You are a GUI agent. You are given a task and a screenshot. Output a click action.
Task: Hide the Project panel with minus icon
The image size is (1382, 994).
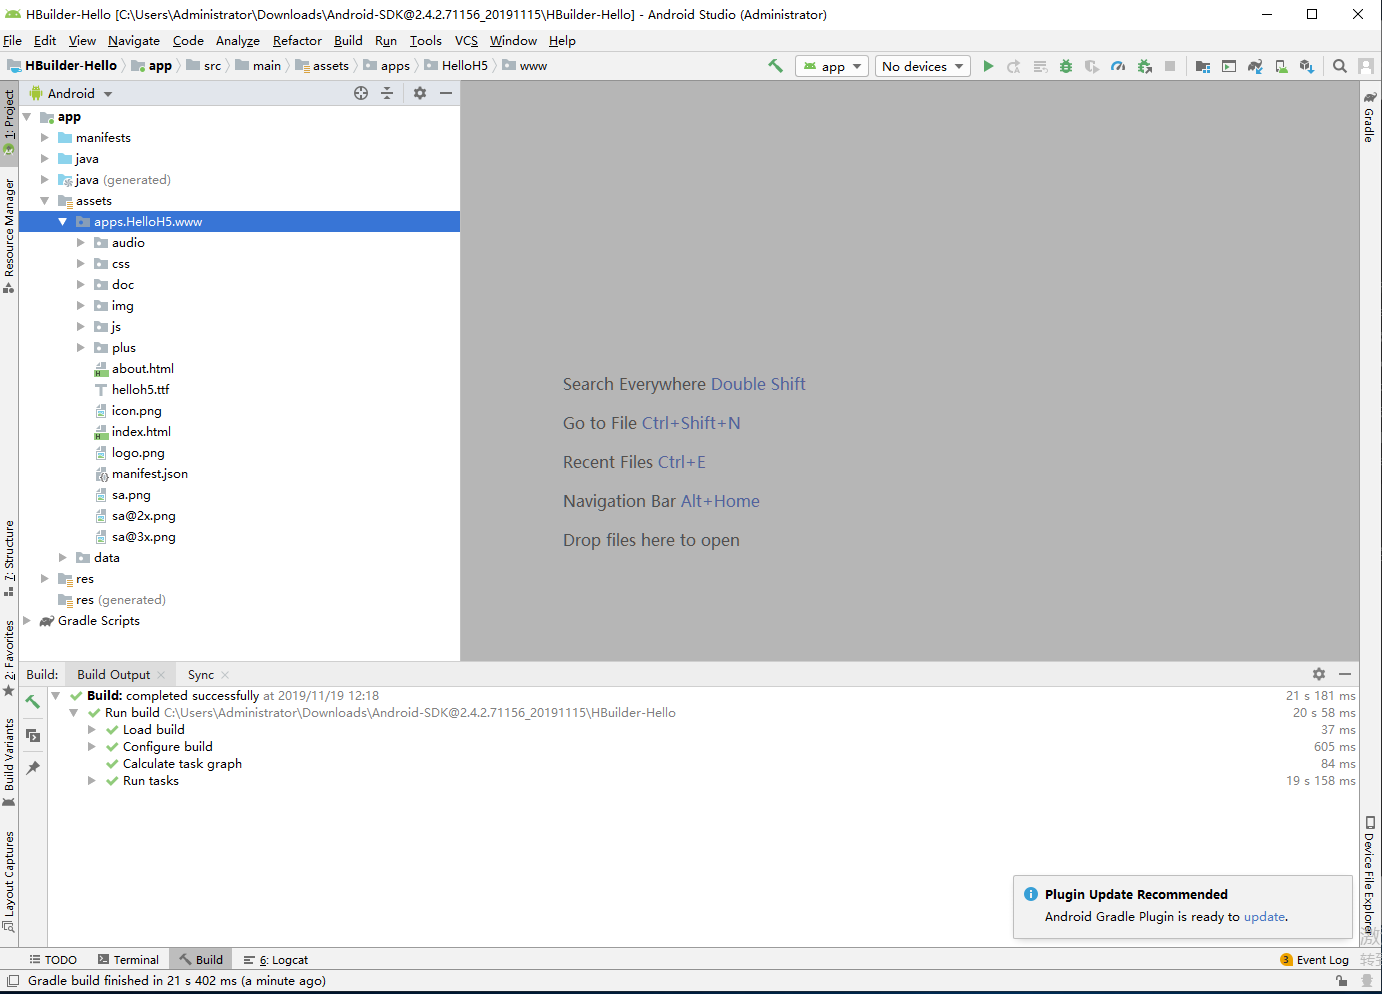click(x=446, y=93)
